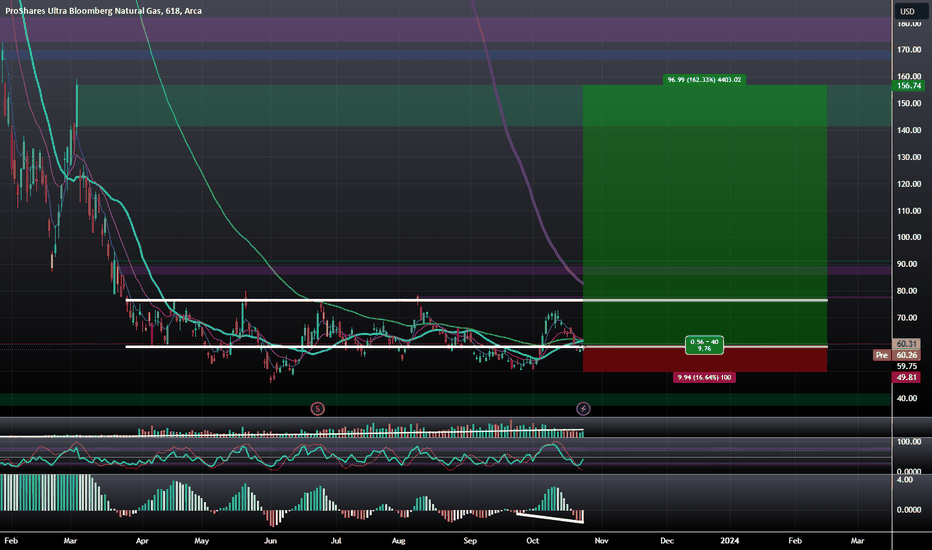This screenshot has height=550, width=932.
Task: Click the 'Dec' time axis label
Action: coord(667,540)
